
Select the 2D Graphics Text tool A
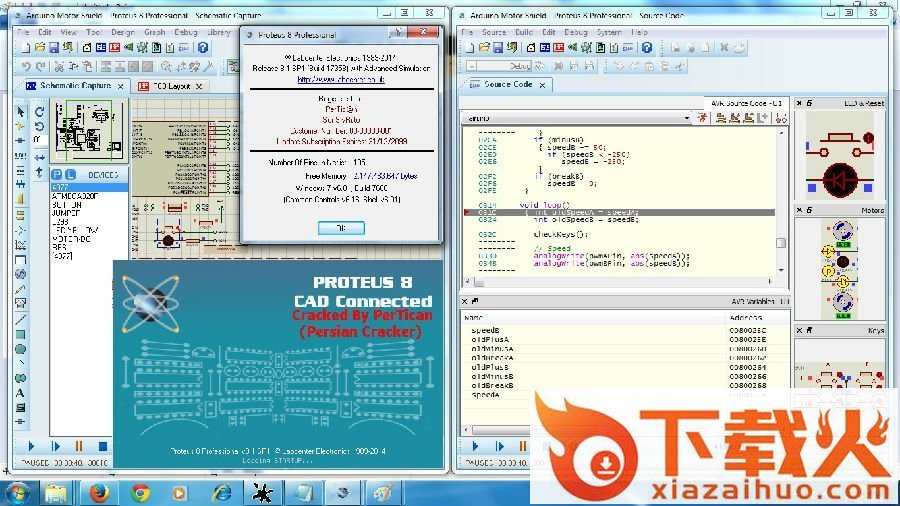[x=20, y=393]
